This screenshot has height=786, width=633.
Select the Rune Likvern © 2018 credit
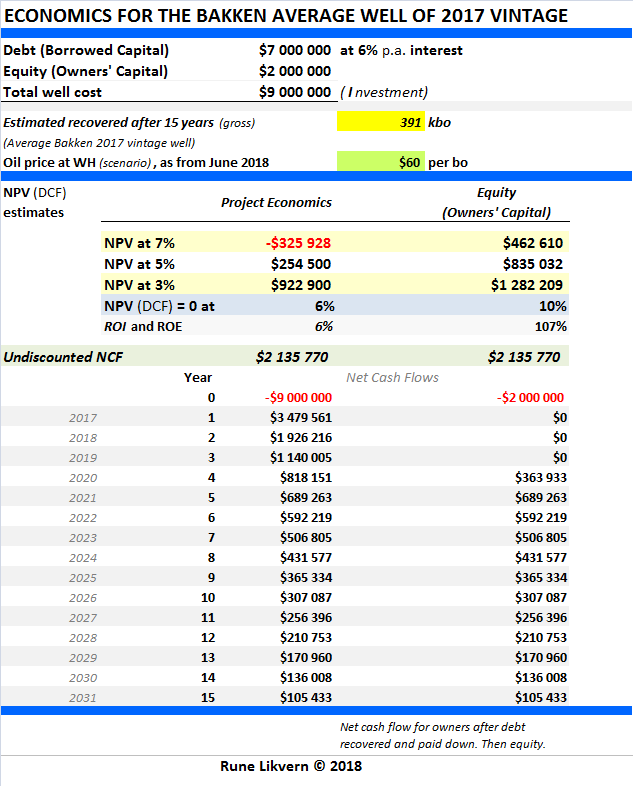coord(291,766)
